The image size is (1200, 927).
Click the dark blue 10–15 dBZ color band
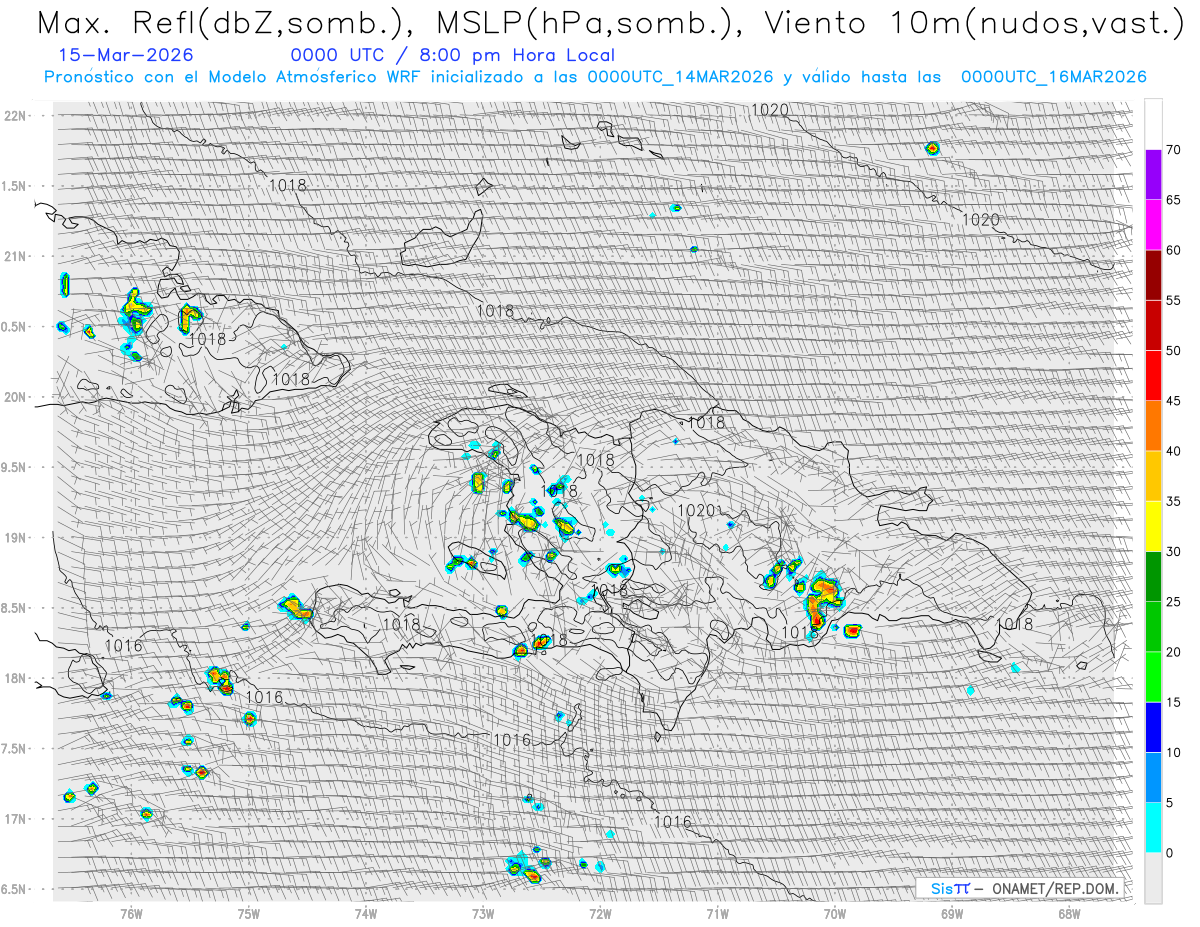pyautogui.click(x=1153, y=727)
